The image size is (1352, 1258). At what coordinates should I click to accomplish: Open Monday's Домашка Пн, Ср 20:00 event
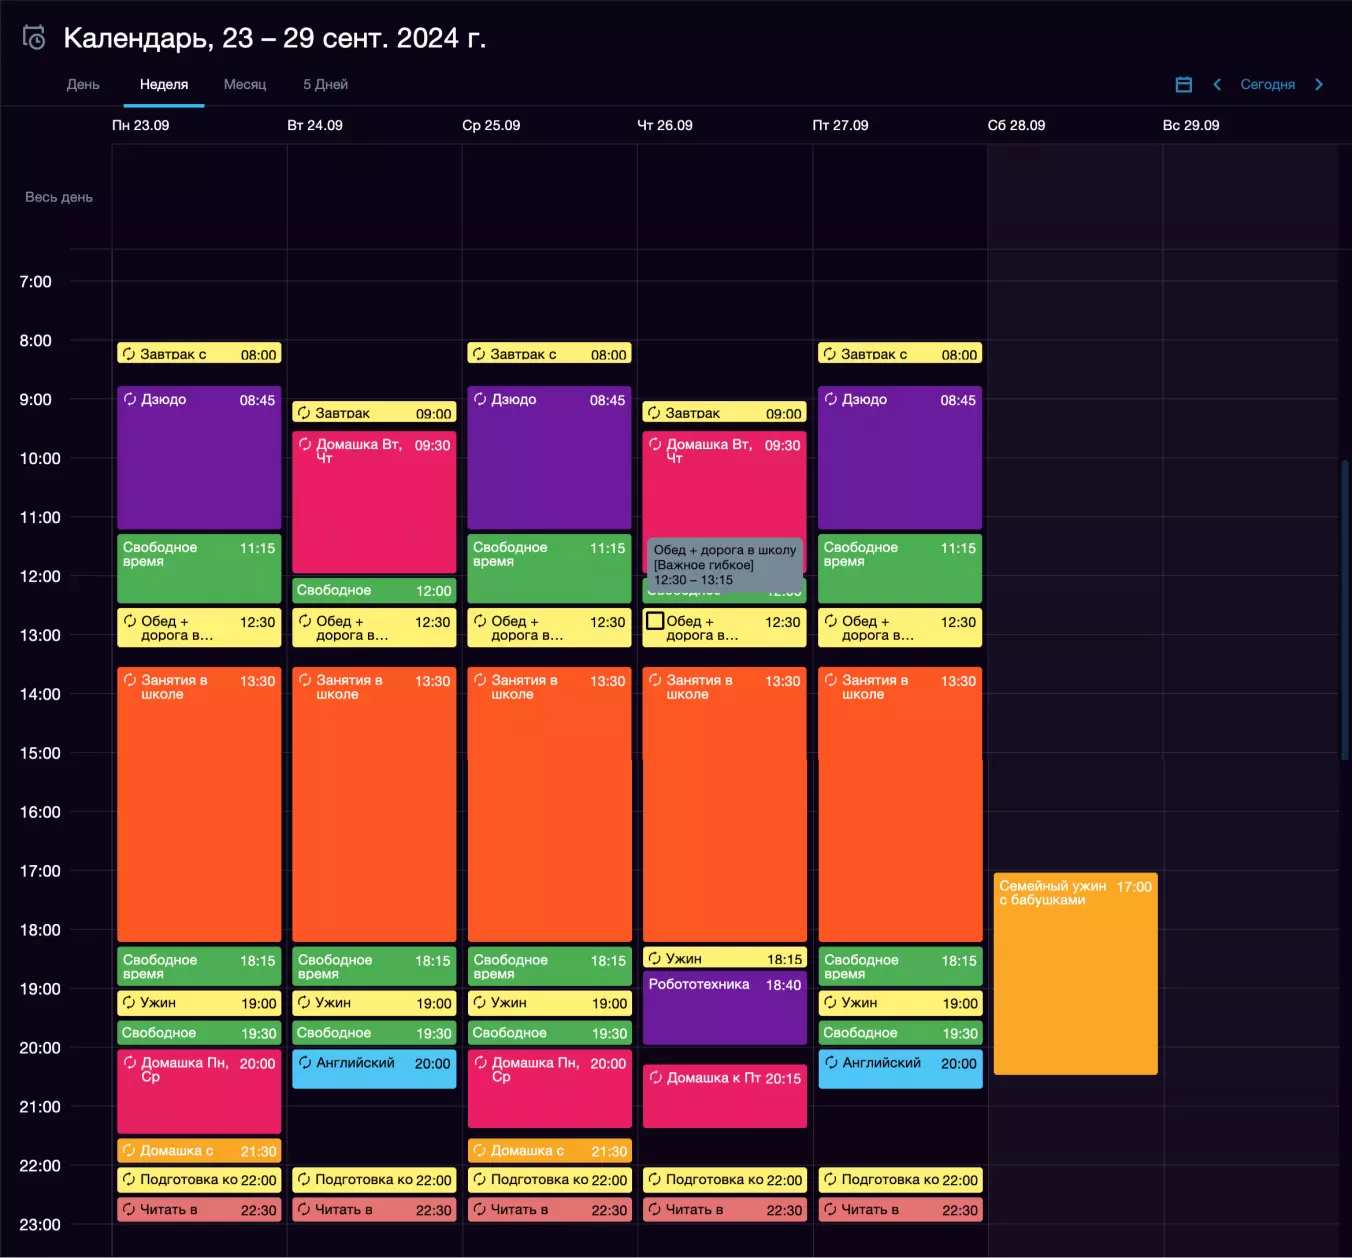199,1092
